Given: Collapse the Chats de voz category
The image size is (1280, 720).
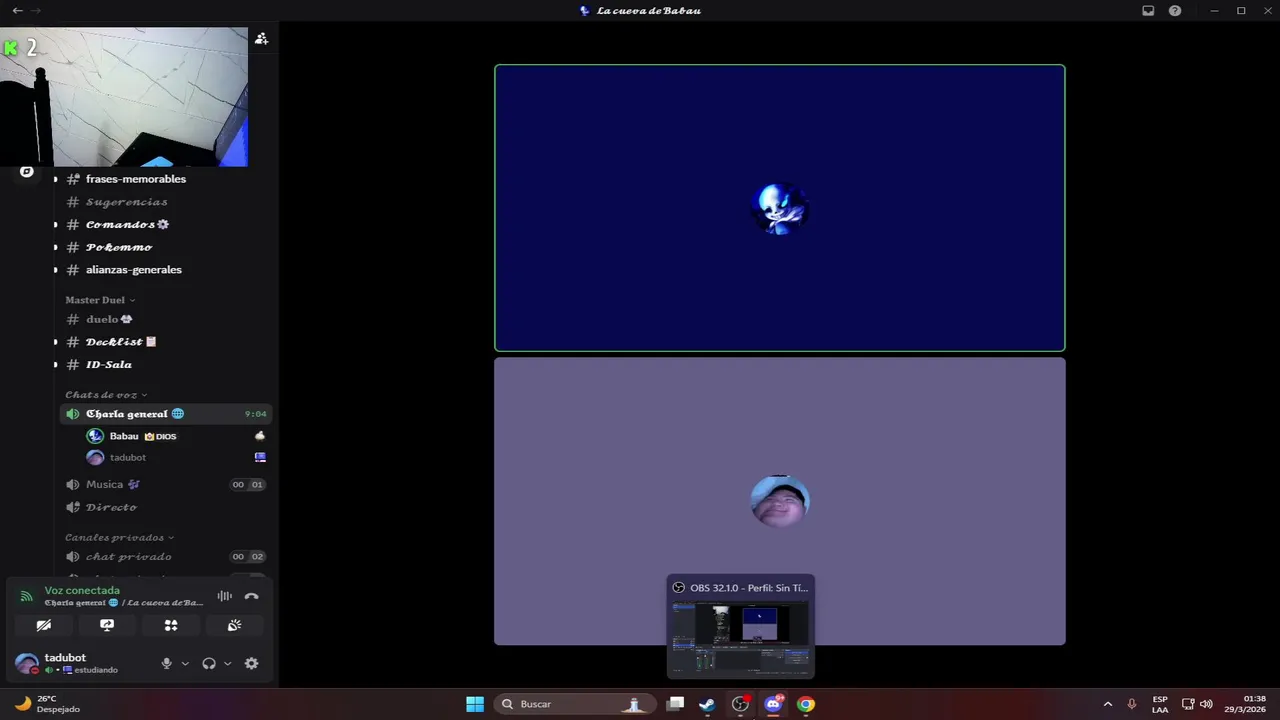Looking at the screenshot, I should tap(106, 395).
